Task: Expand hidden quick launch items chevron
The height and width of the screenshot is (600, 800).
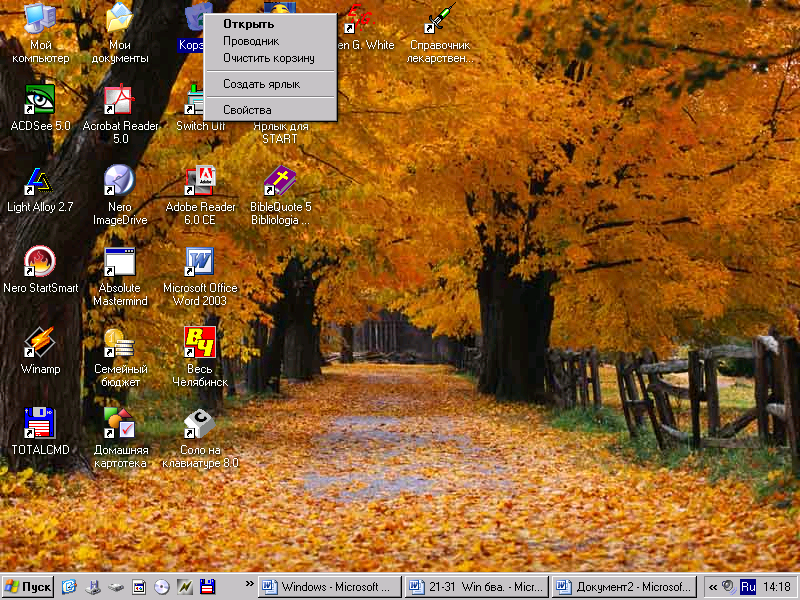Action: pyautogui.click(x=249, y=583)
